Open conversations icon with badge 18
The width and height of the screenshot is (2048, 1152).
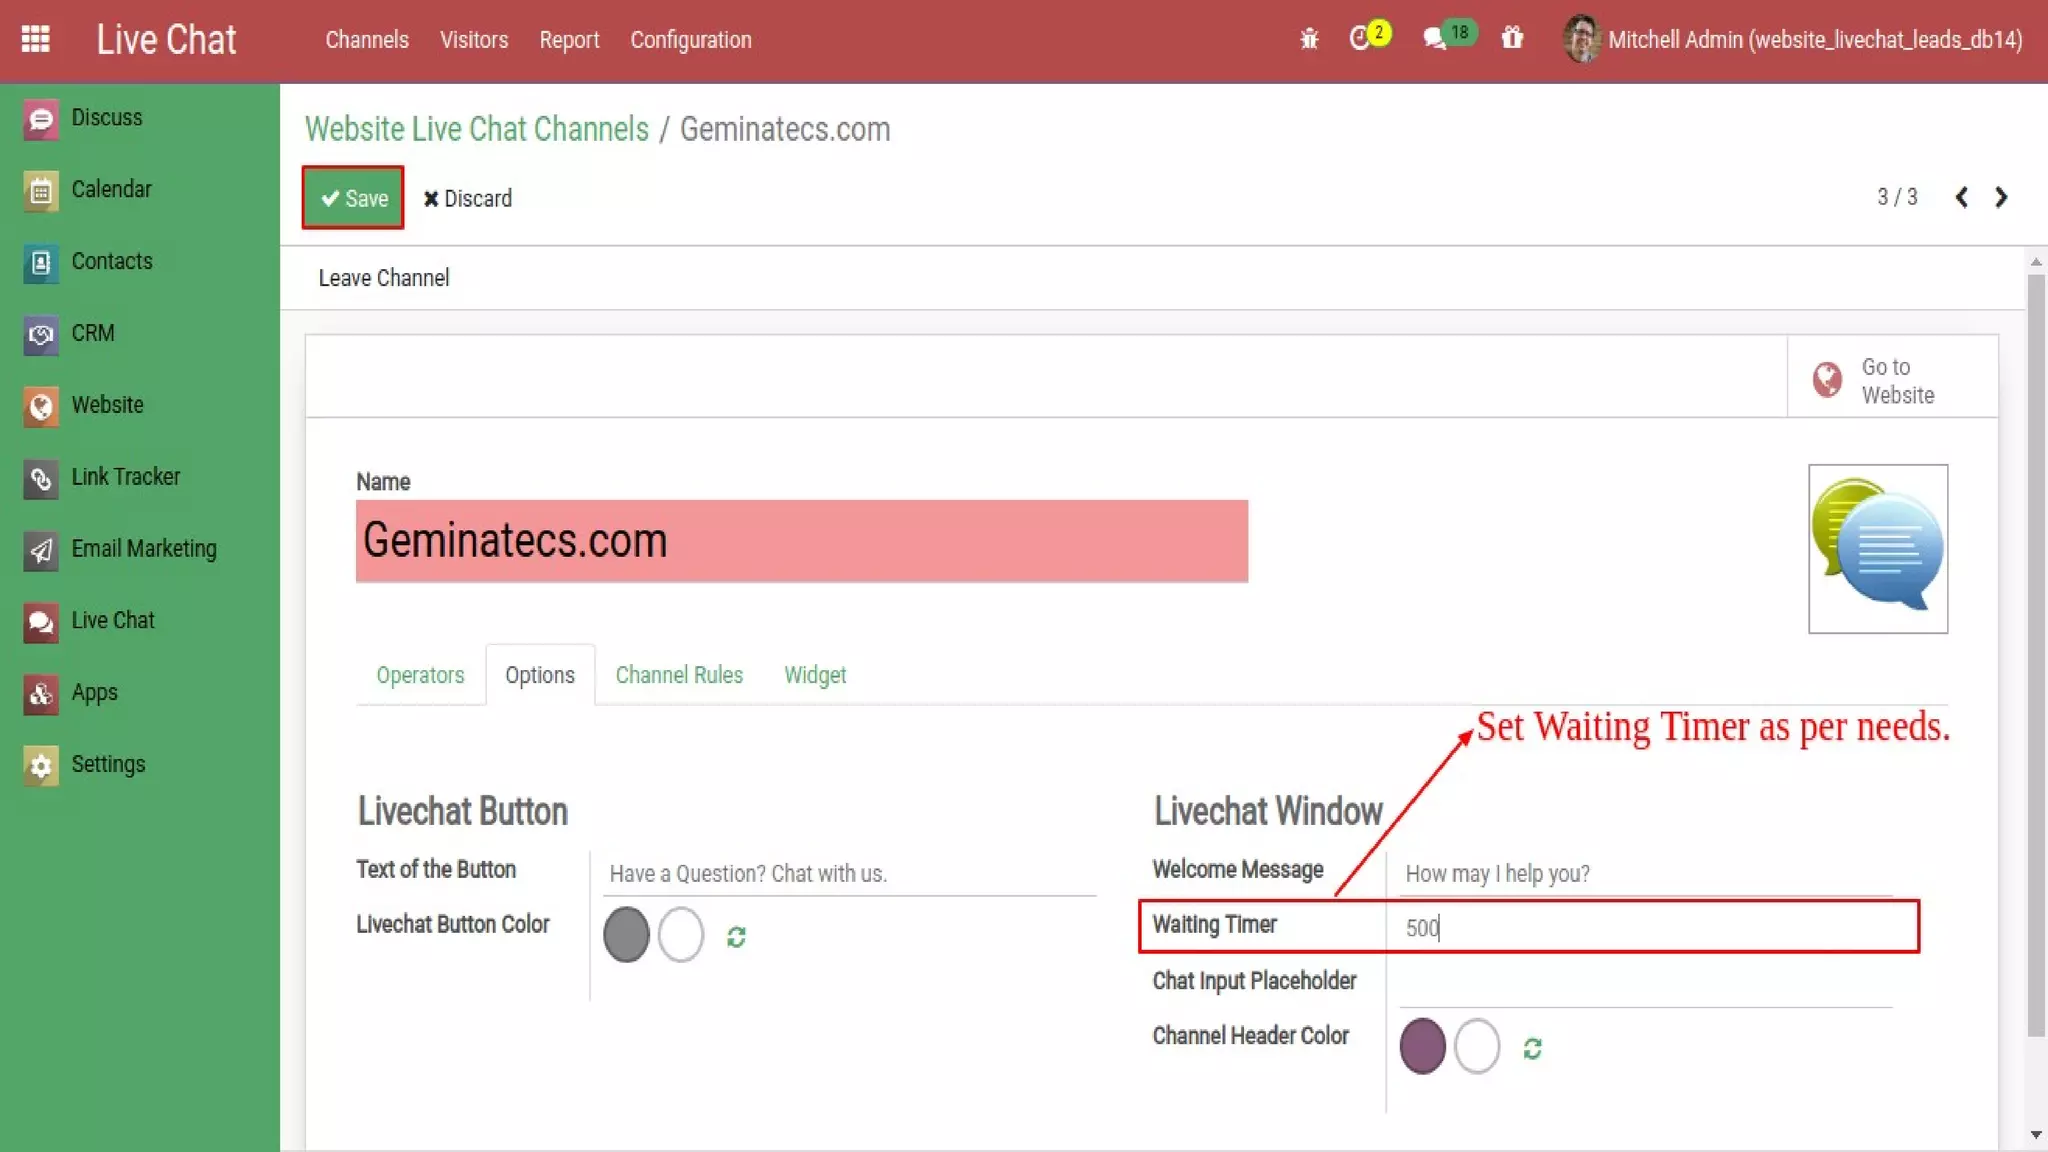coord(1438,38)
